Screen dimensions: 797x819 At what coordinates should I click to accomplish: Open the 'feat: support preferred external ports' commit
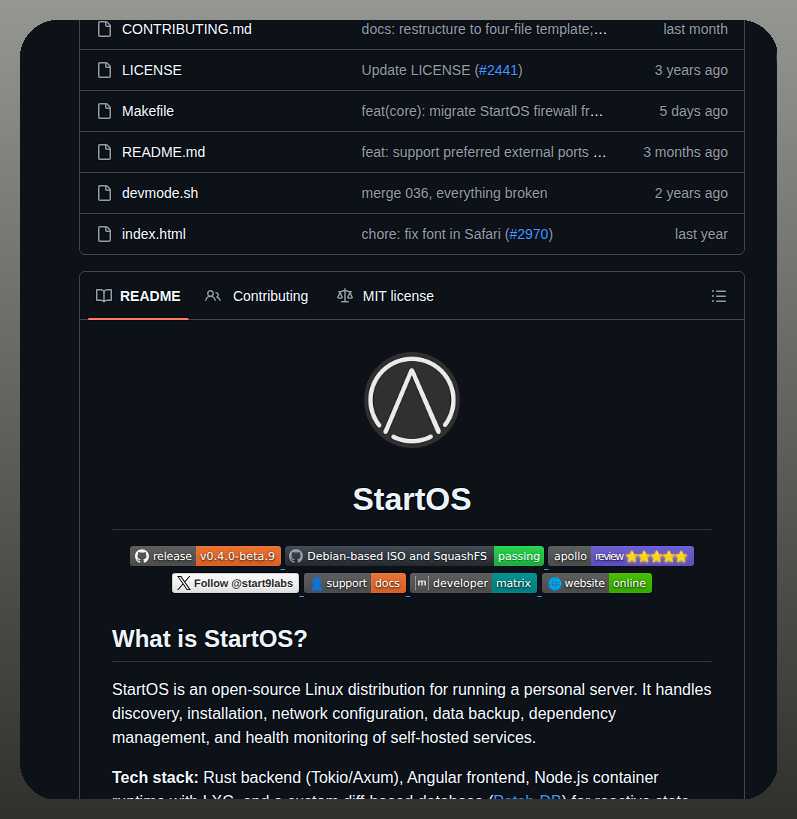click(484, 152)
